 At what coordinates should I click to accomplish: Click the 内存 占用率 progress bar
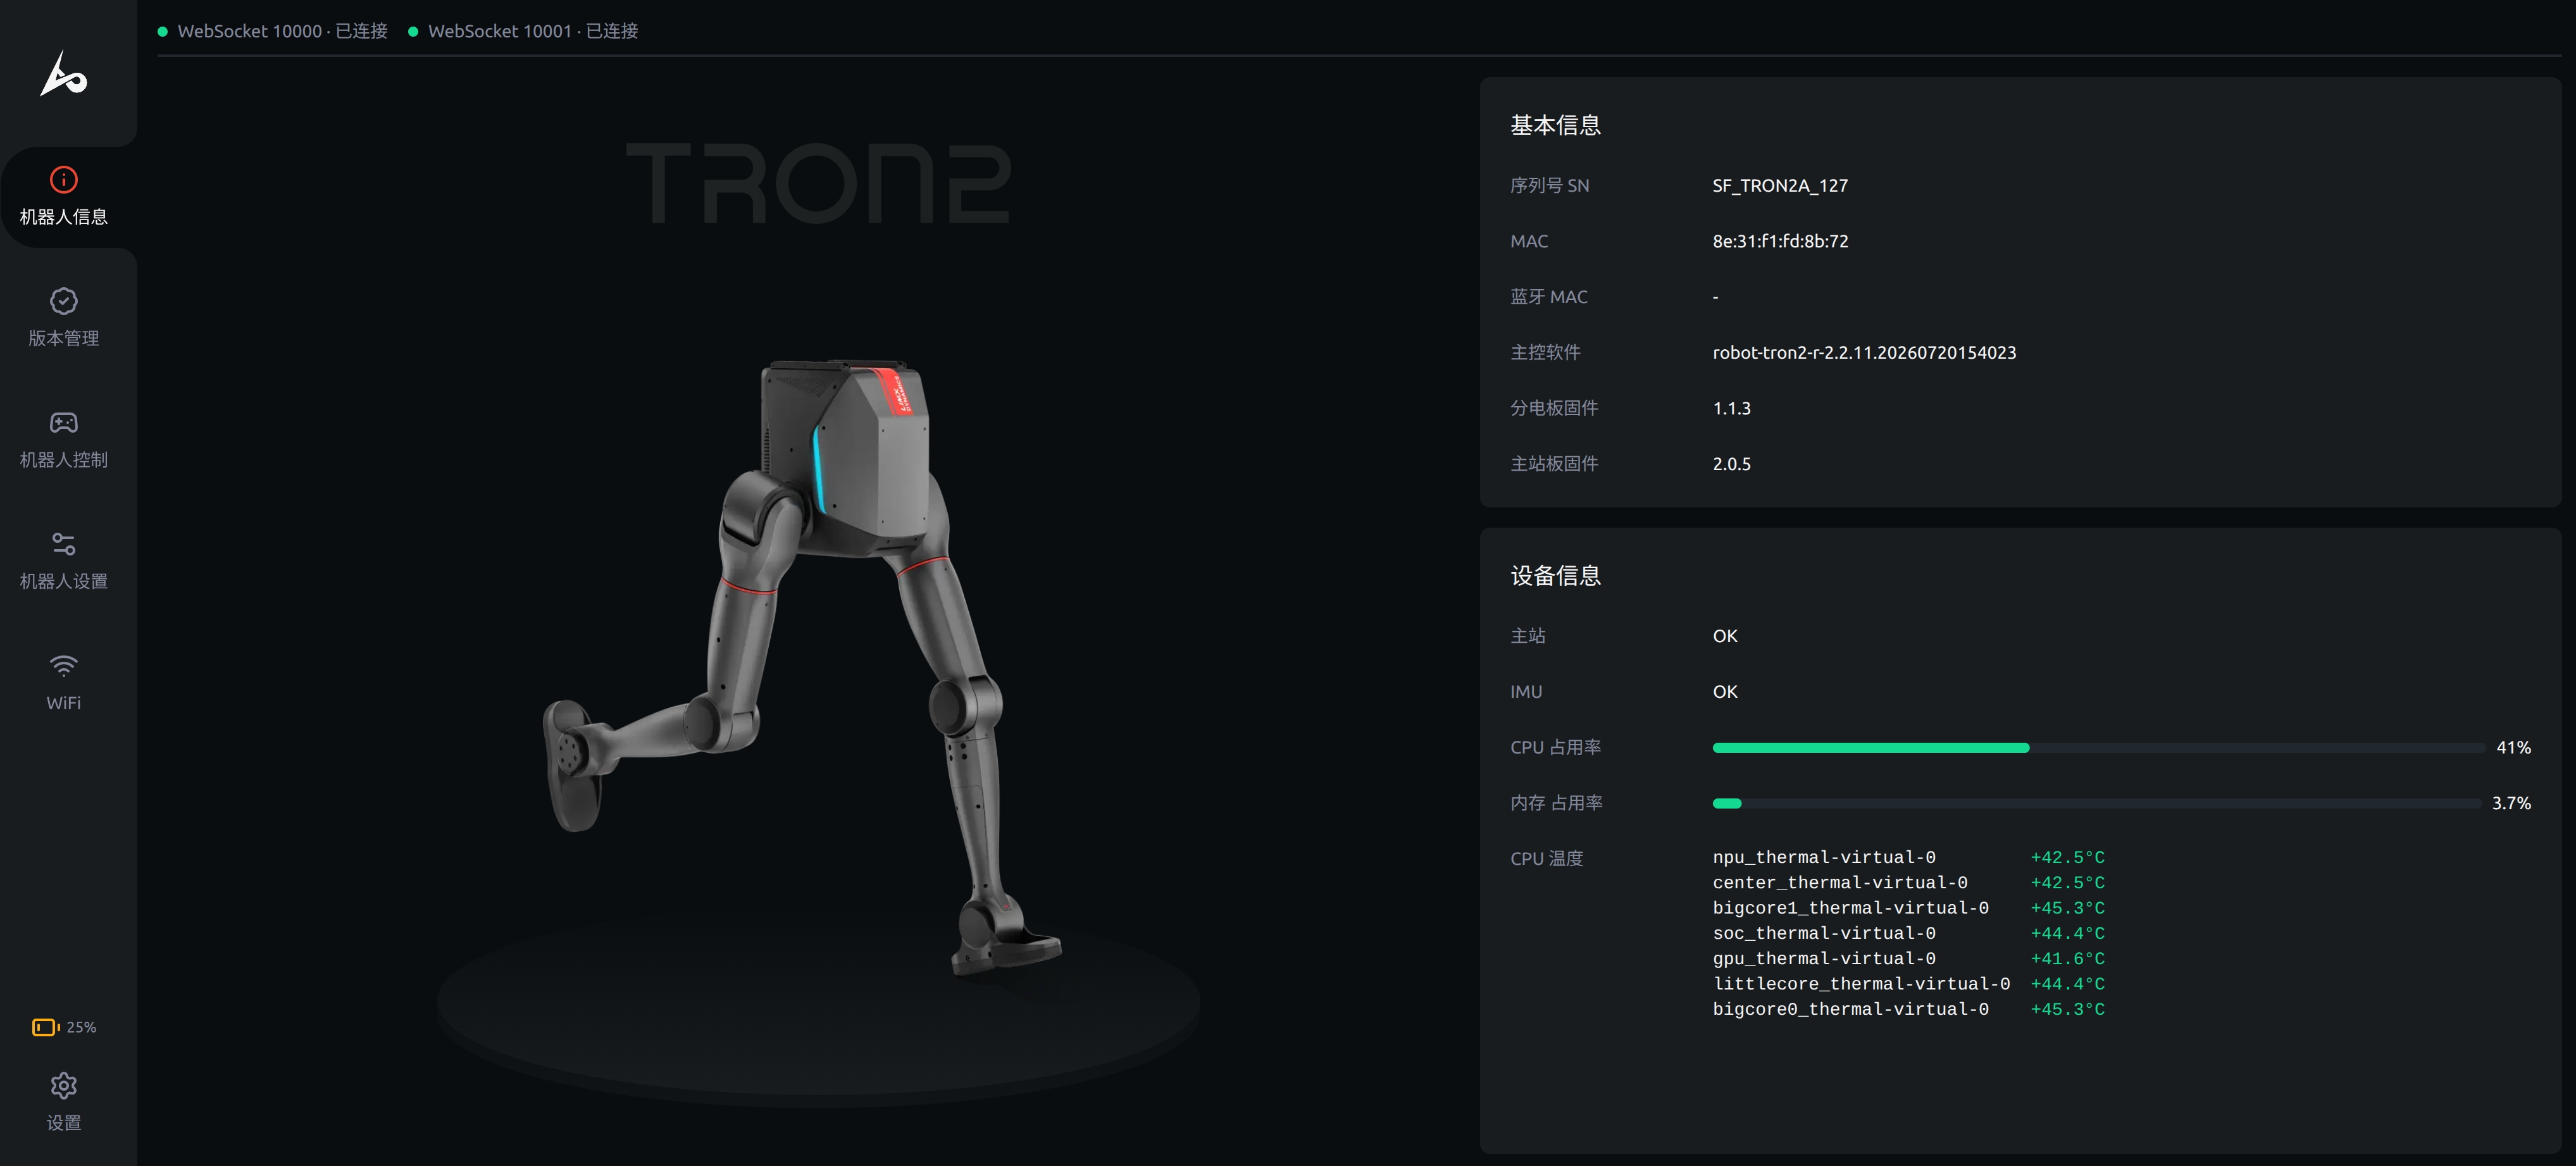[x=2098, y=804]
